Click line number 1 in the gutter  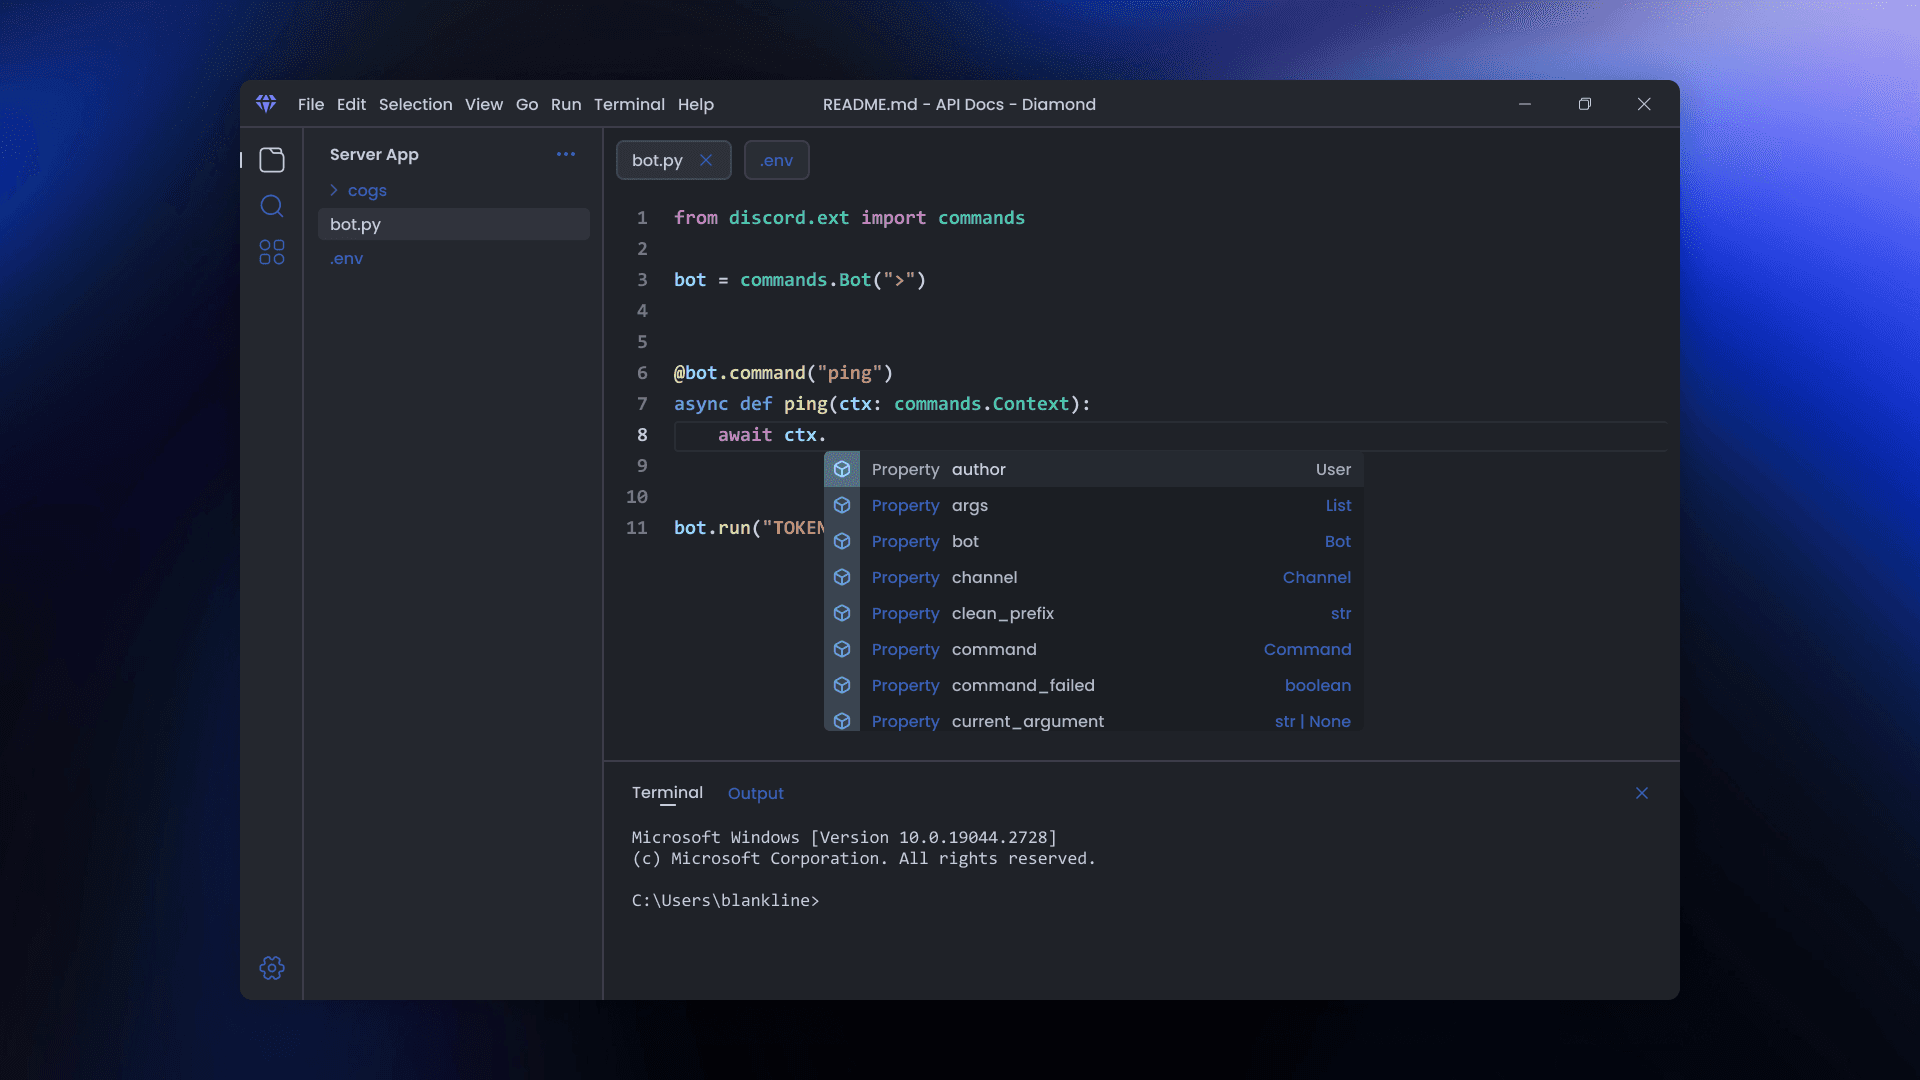click(642, 218)
